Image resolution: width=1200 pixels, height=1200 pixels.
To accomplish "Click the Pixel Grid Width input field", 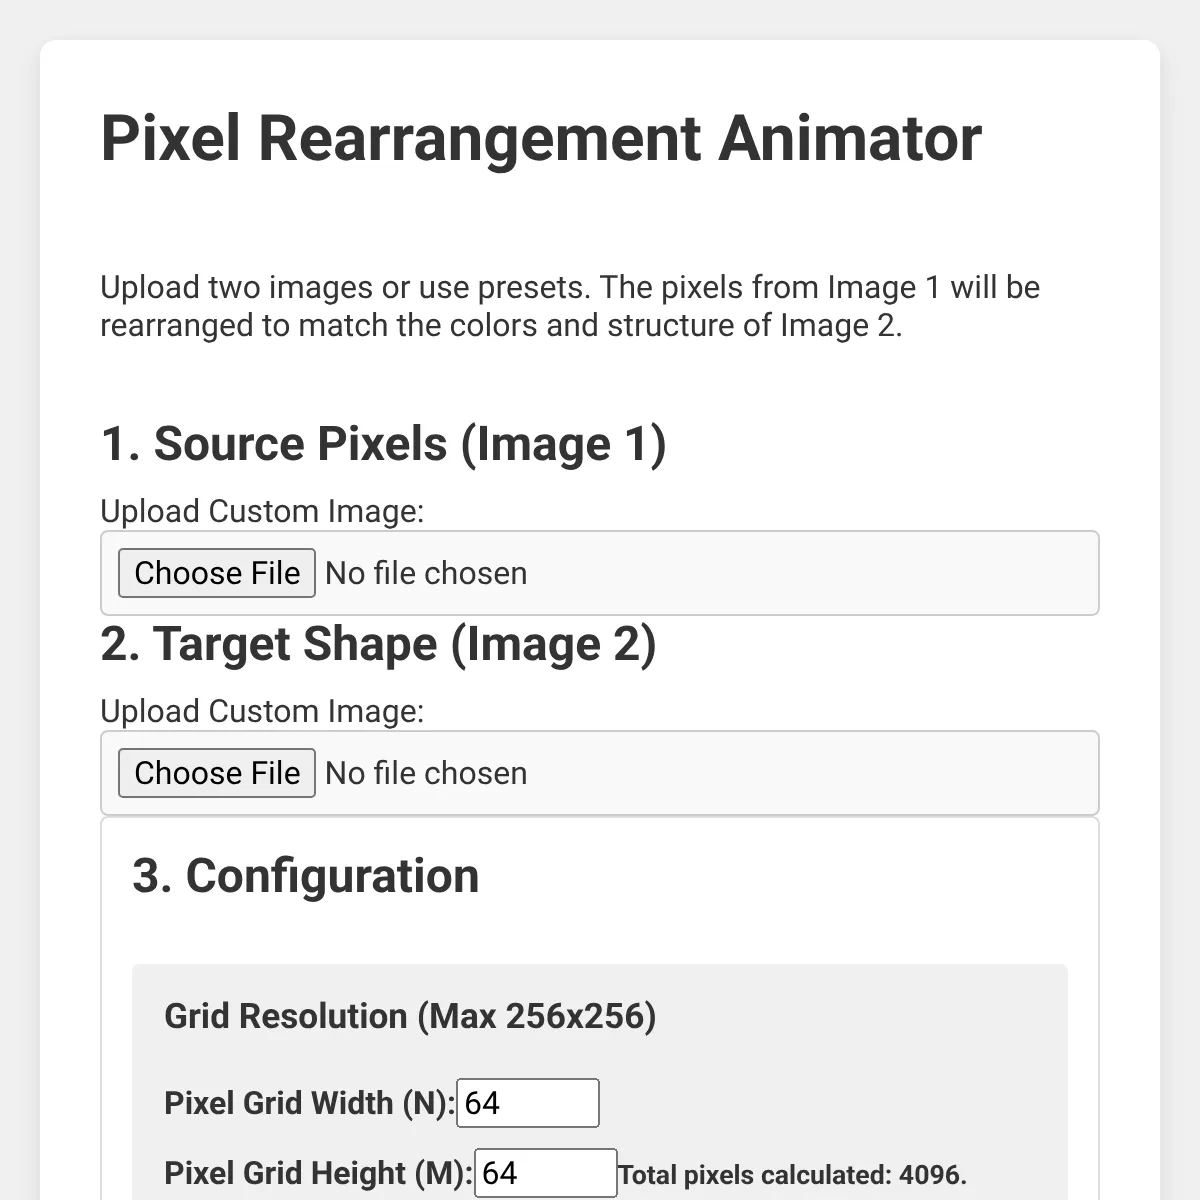I will (528, 1103).
